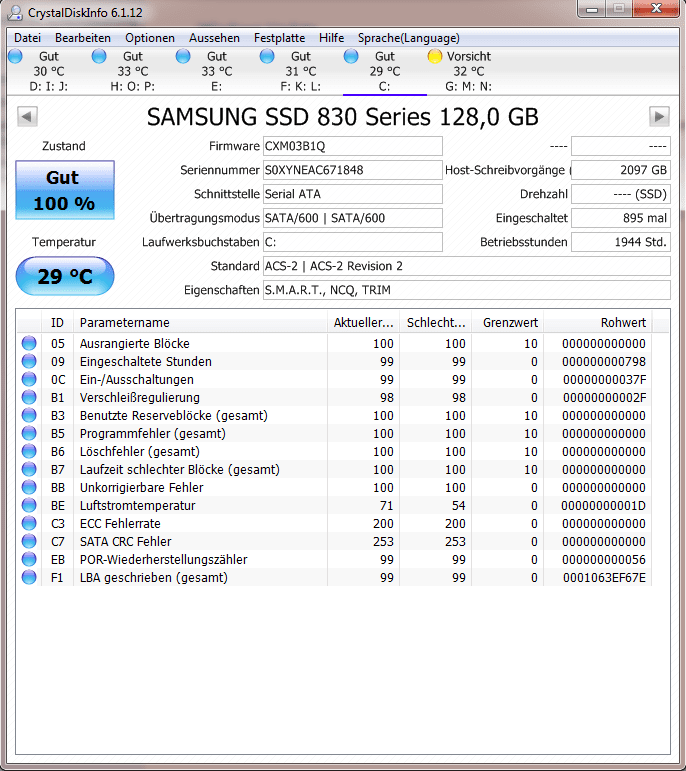Select disk tab H: O: P:
Viewport: 686px width, 771px height.
click(x=133, y=71)
